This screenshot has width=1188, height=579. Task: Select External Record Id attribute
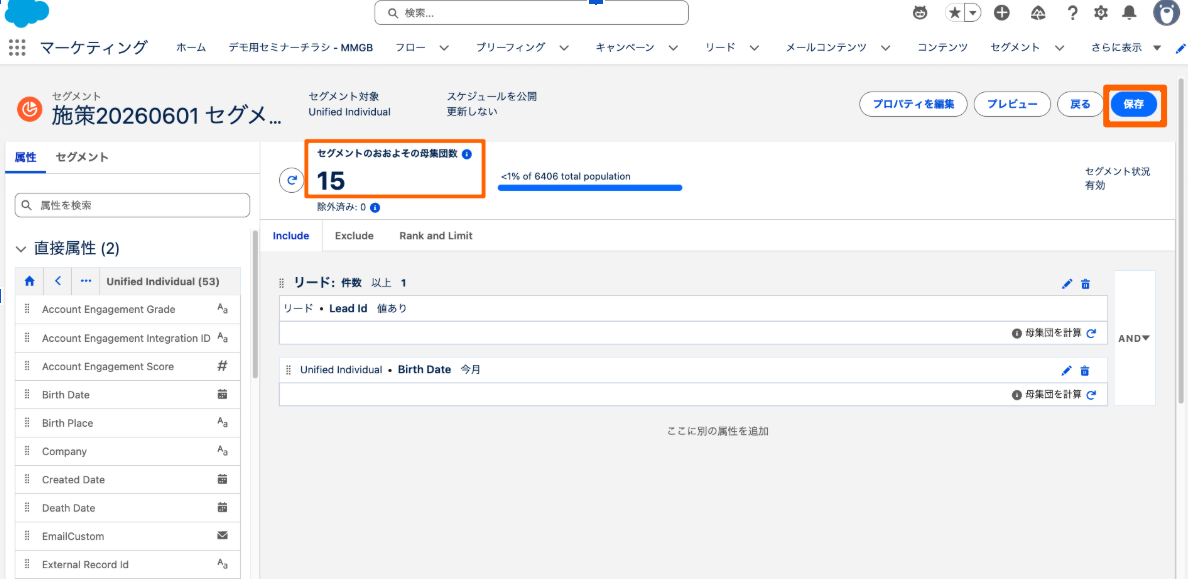coord(127,565)
